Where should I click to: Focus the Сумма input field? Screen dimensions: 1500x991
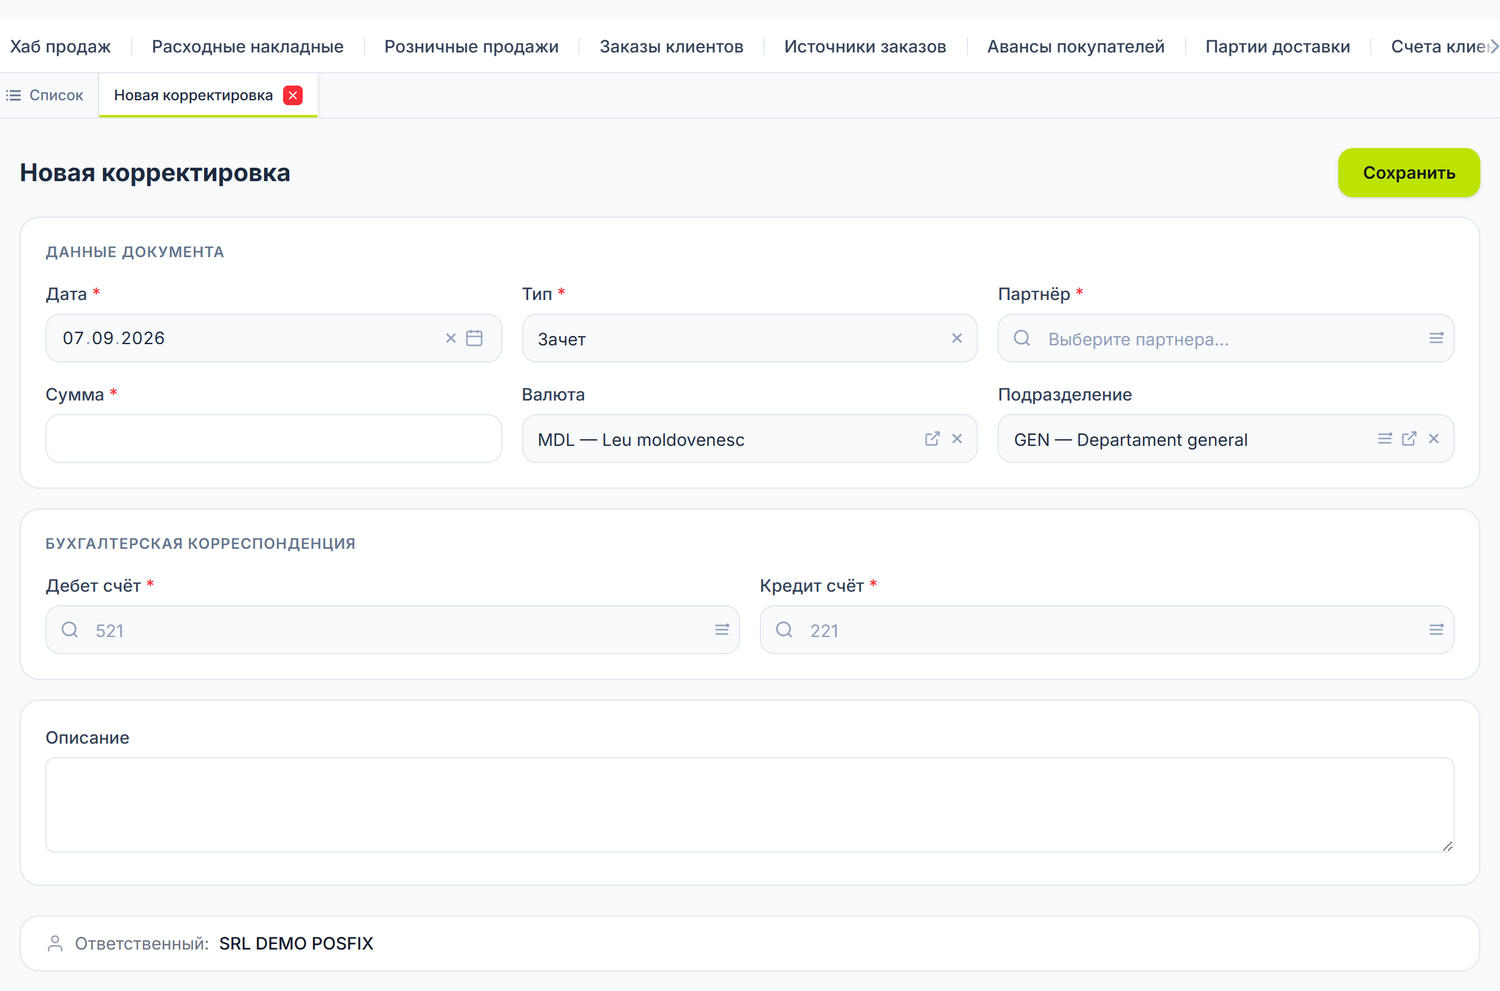[273, 438]
